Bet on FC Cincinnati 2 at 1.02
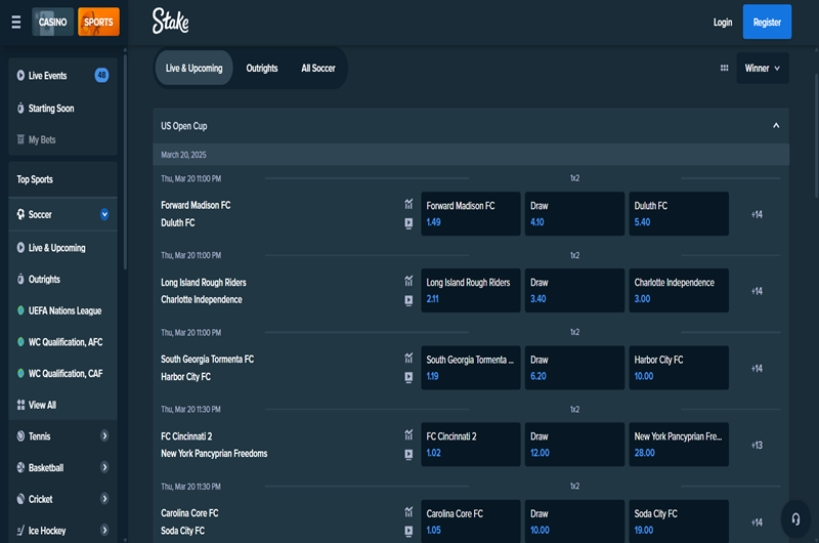Image resolution: width=819 pixels, height=543 pixels. (x=471, y=444)
